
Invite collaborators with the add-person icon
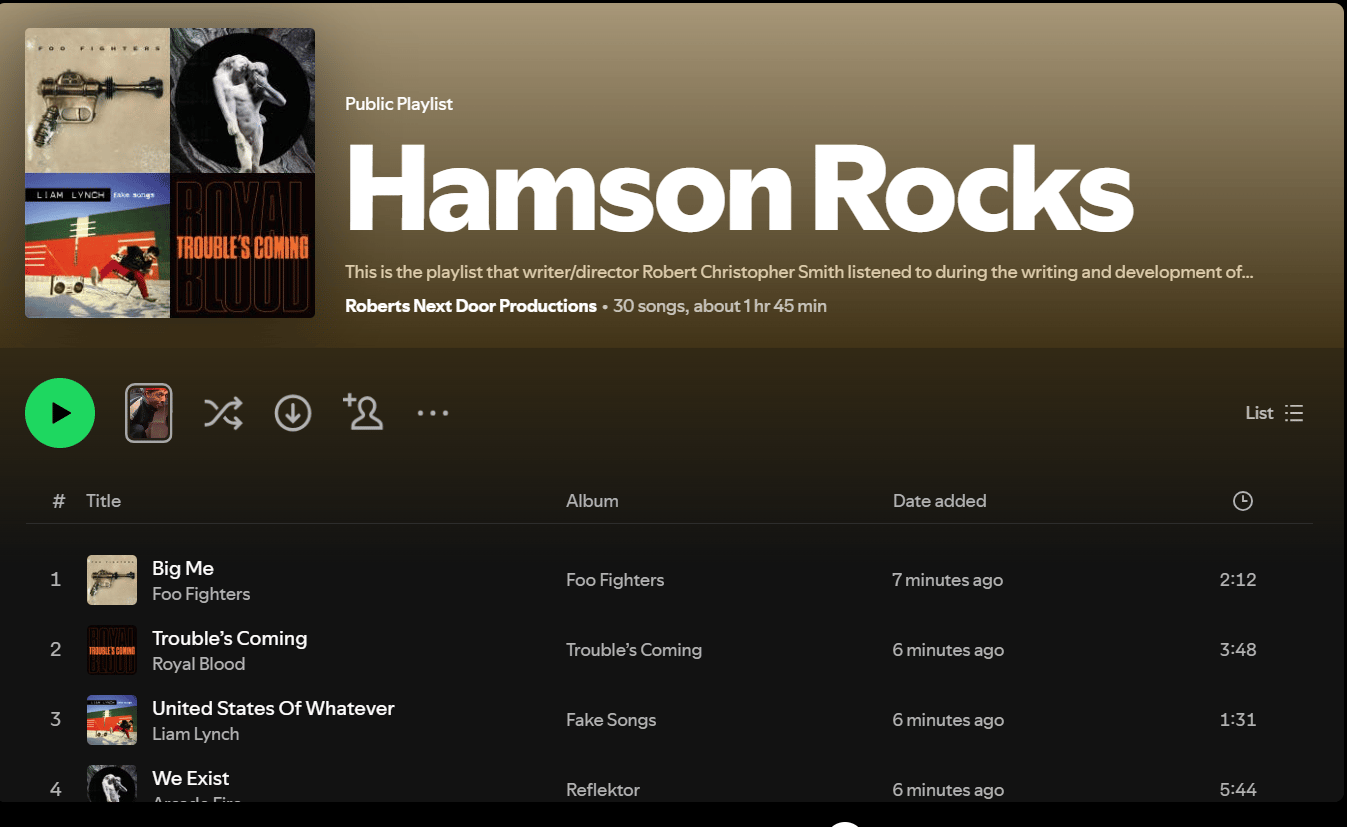363,412
